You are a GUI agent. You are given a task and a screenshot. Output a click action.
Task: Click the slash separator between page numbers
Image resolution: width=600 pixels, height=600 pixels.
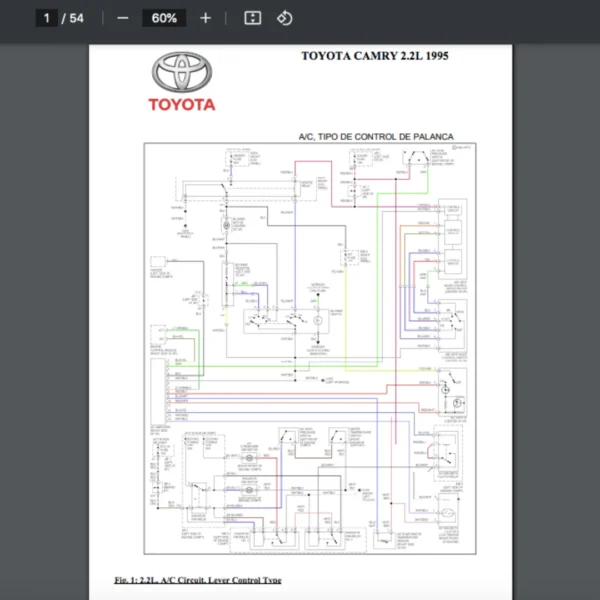pos(63,18)
